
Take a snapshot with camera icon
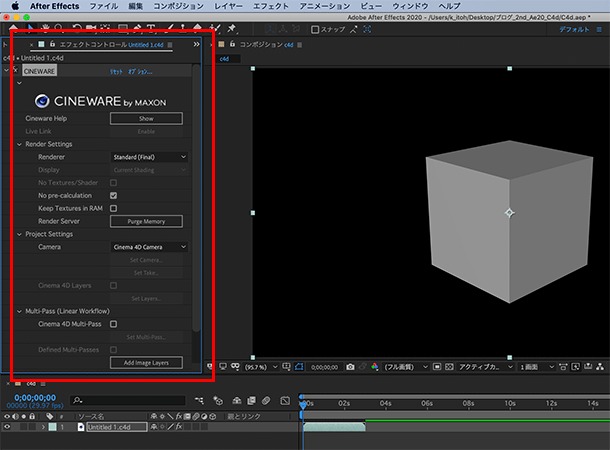coord(350,367)
